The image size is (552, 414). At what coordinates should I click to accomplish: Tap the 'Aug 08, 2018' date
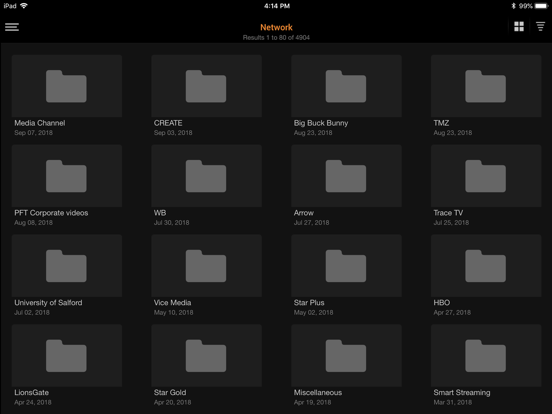pos(33,222)
